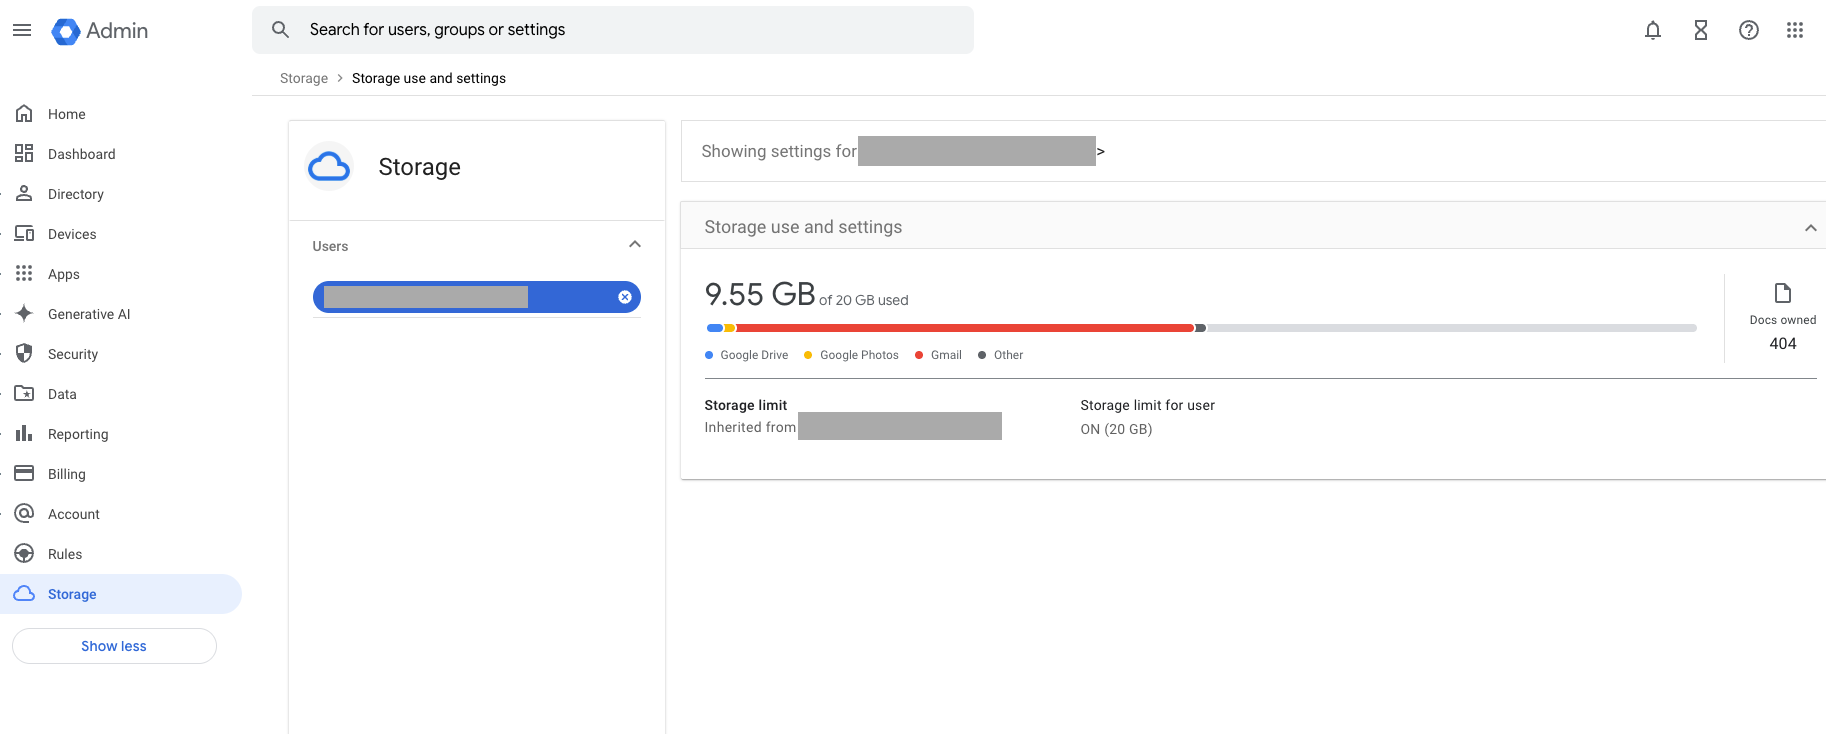Image resolution: width=1826 pixels, height=734 pixels.
Task: Click the Storage cloud icon in panel
Action: pyautogui.click(x=329, y=167)
